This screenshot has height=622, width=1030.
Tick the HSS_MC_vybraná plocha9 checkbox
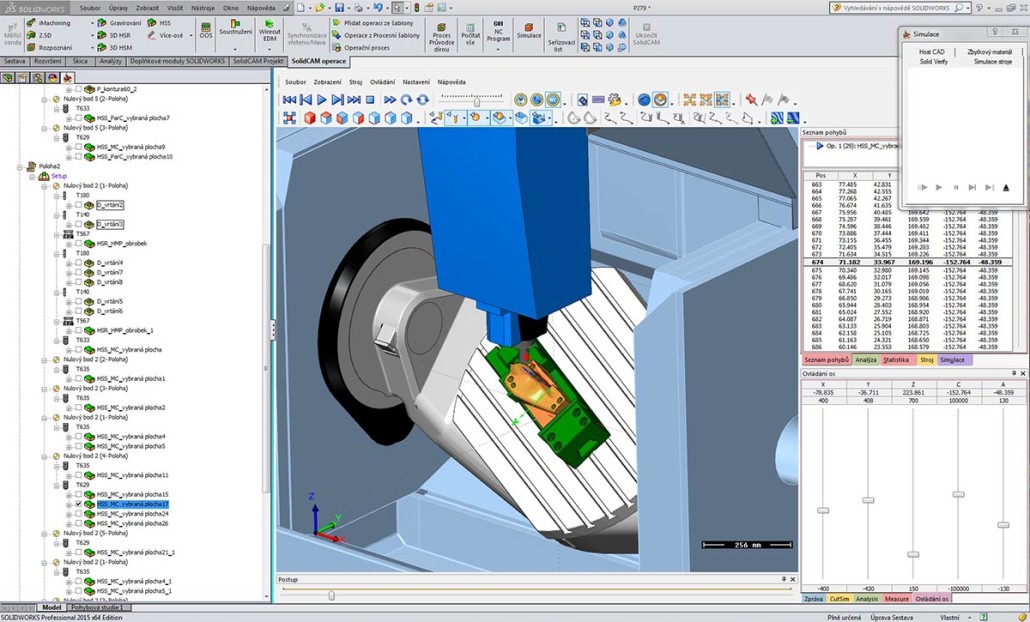coord(79,147)
